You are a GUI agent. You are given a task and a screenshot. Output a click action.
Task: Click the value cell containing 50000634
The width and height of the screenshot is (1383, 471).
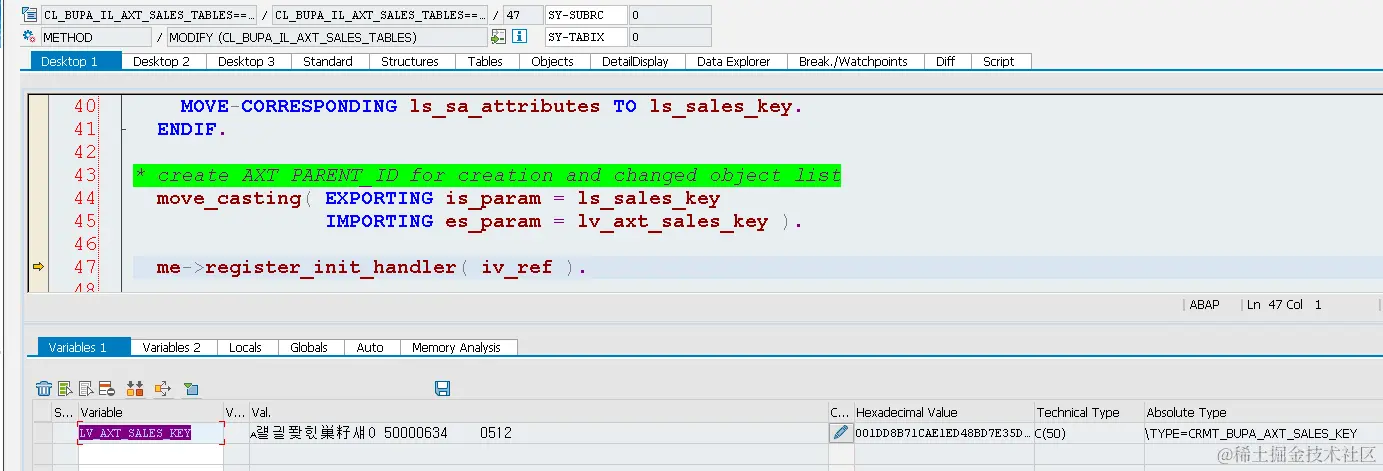click(538, 433)
